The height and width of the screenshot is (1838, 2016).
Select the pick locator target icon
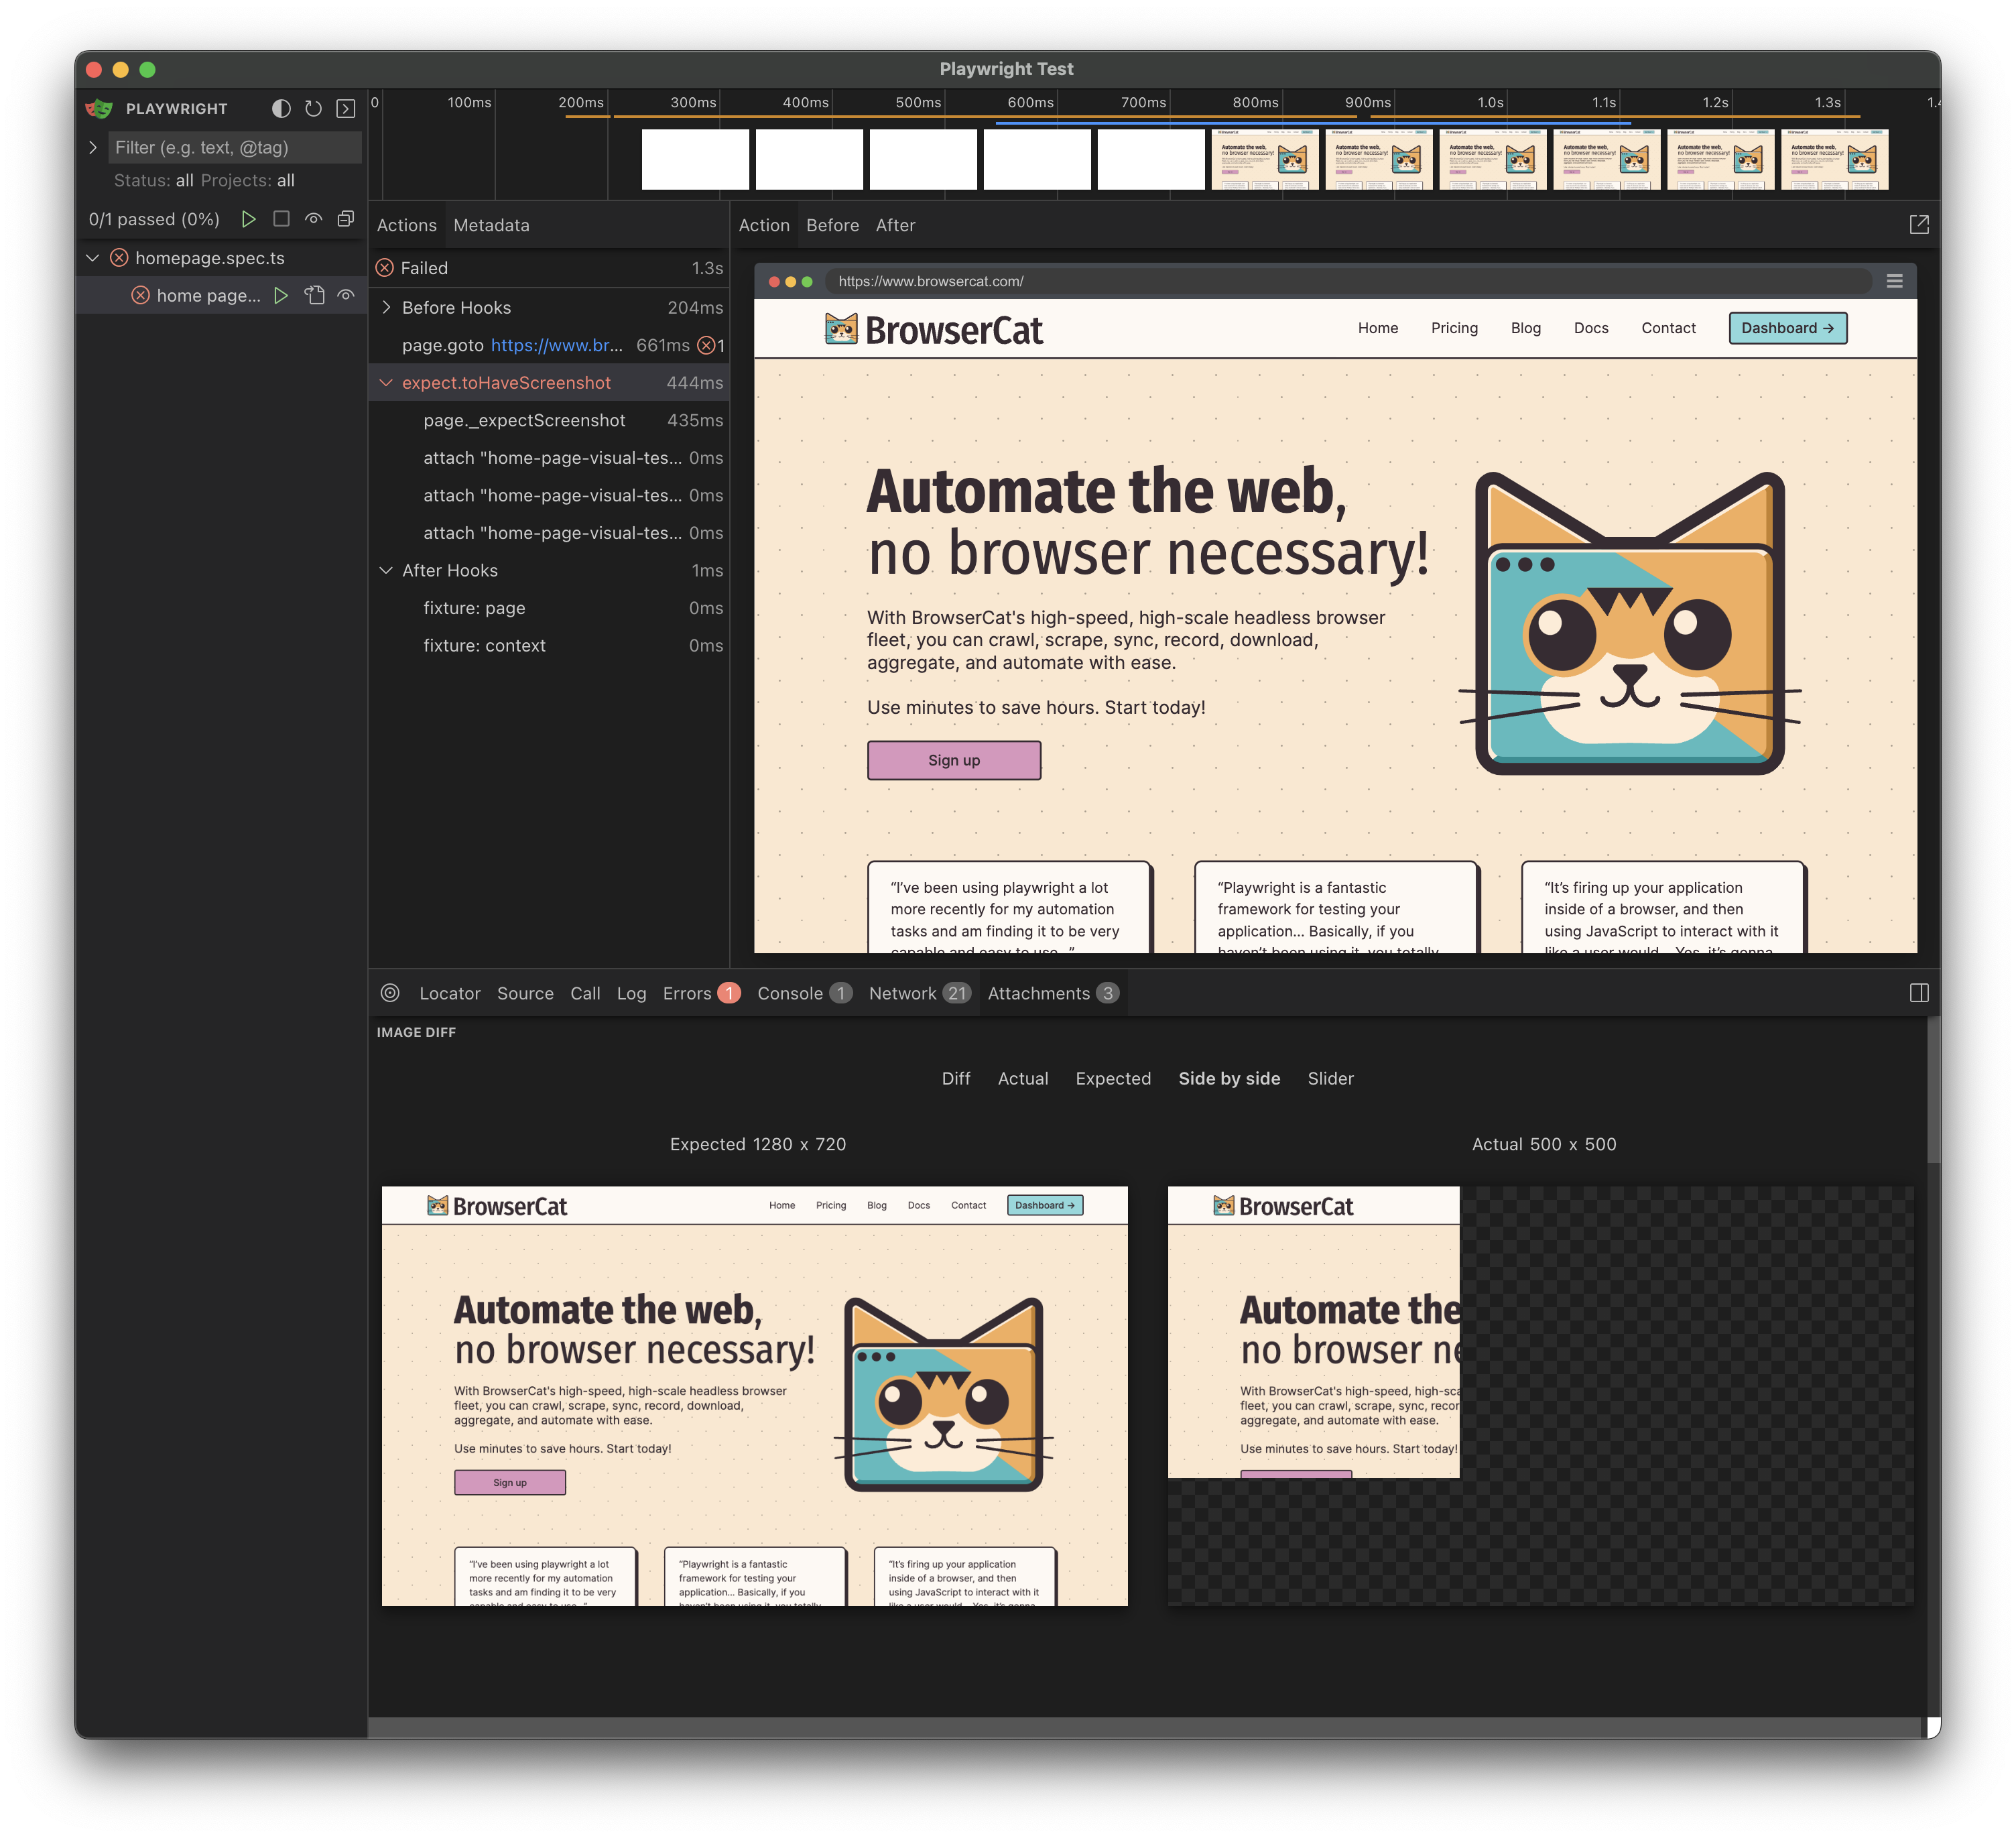(389, 993)
